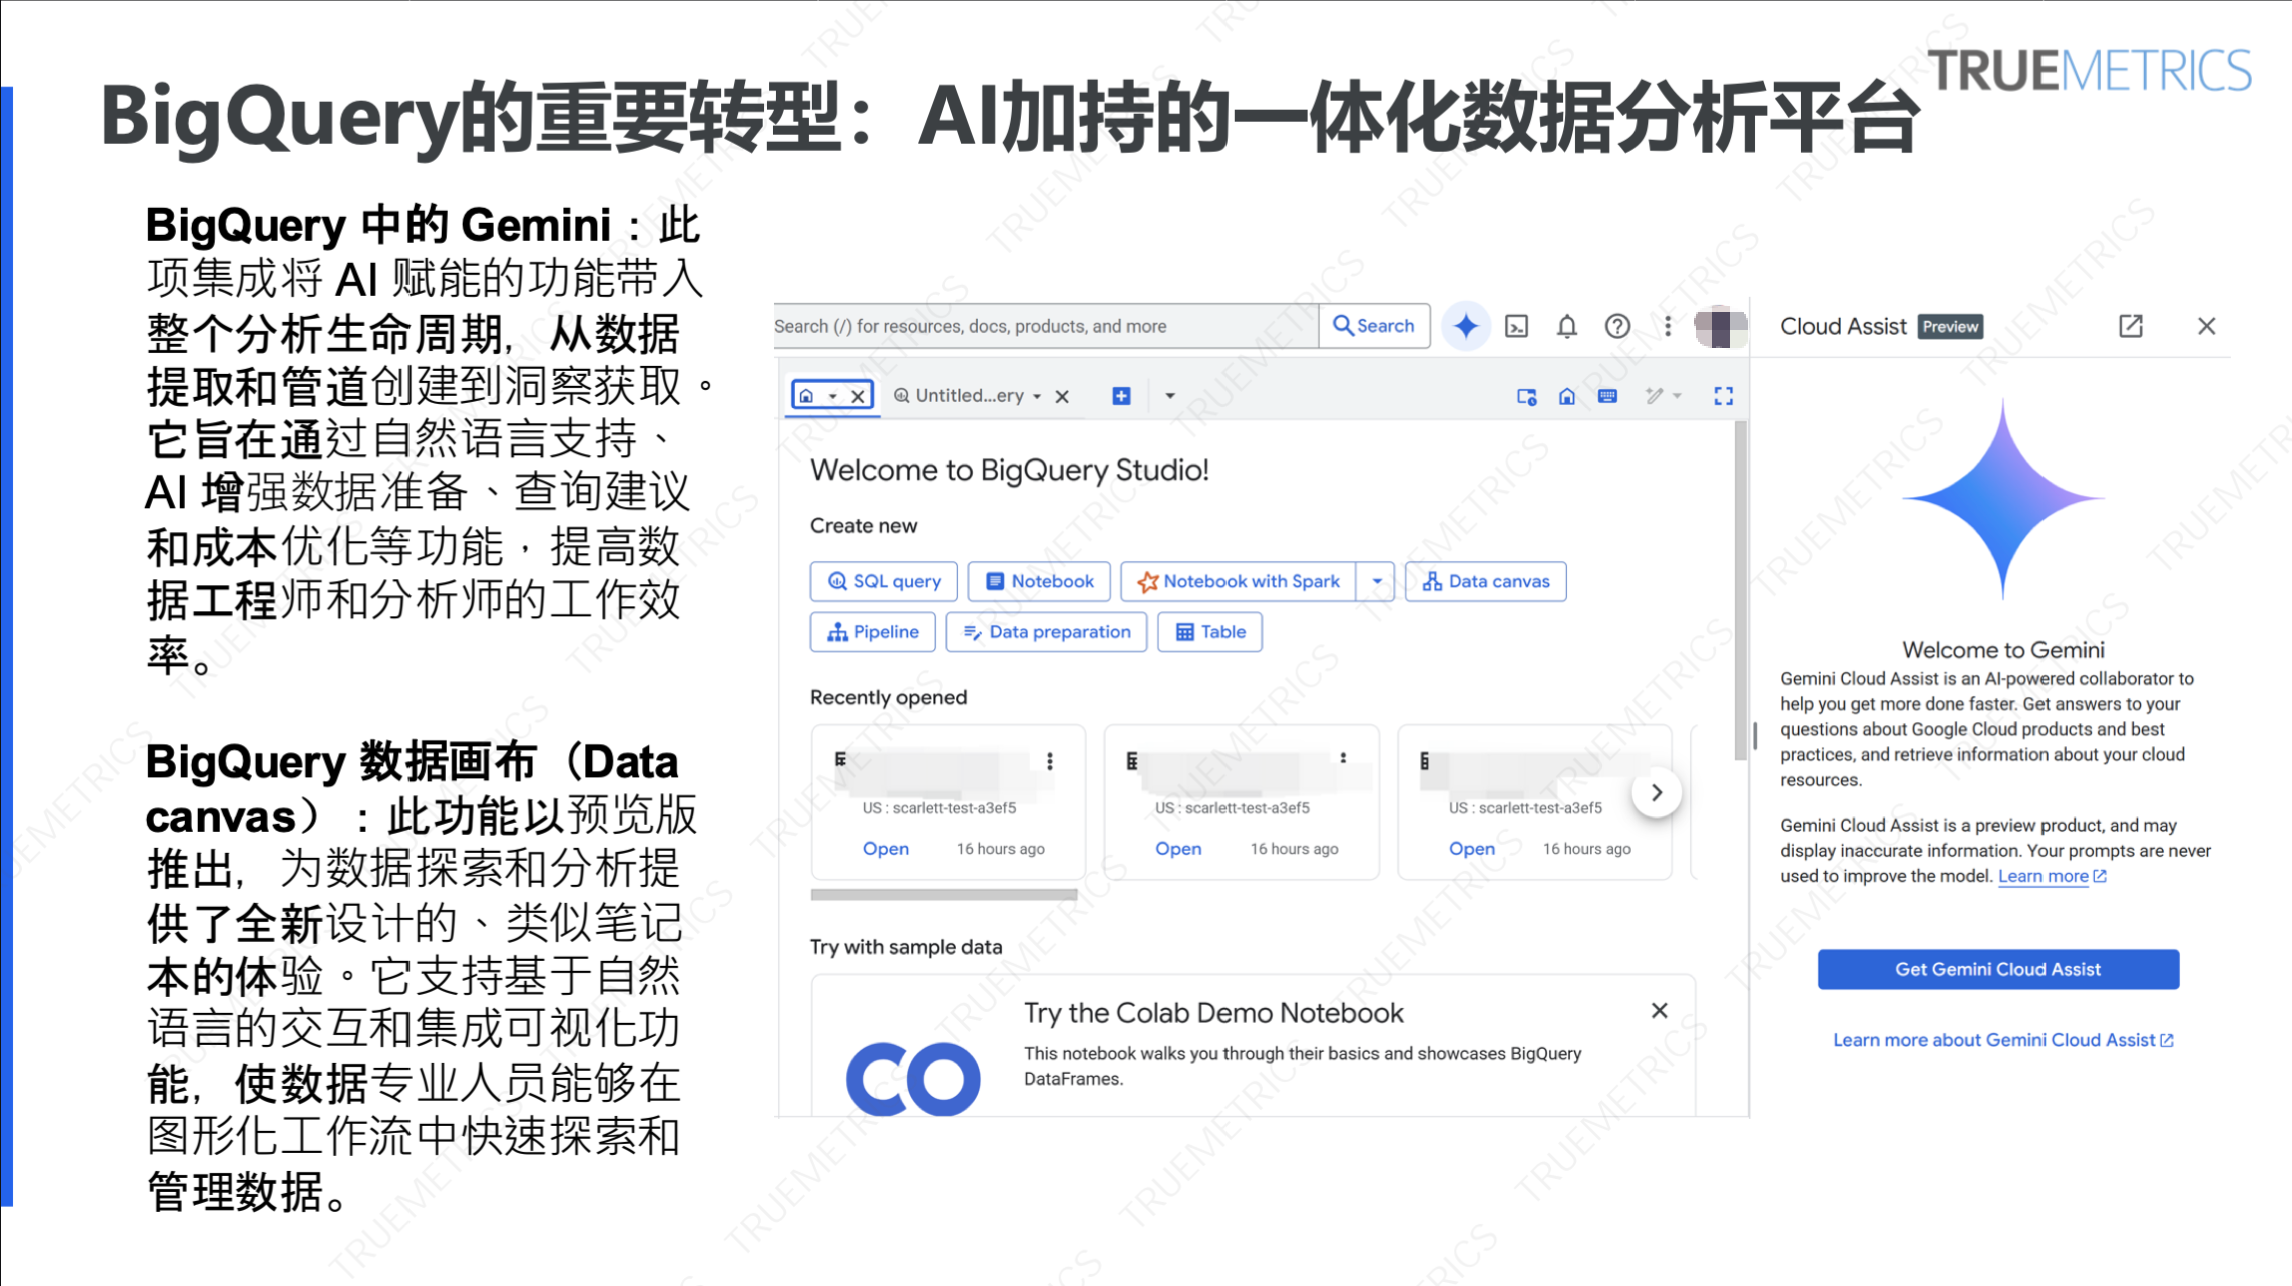
Task: View notifications via the bell icon
Action: 1566,327
